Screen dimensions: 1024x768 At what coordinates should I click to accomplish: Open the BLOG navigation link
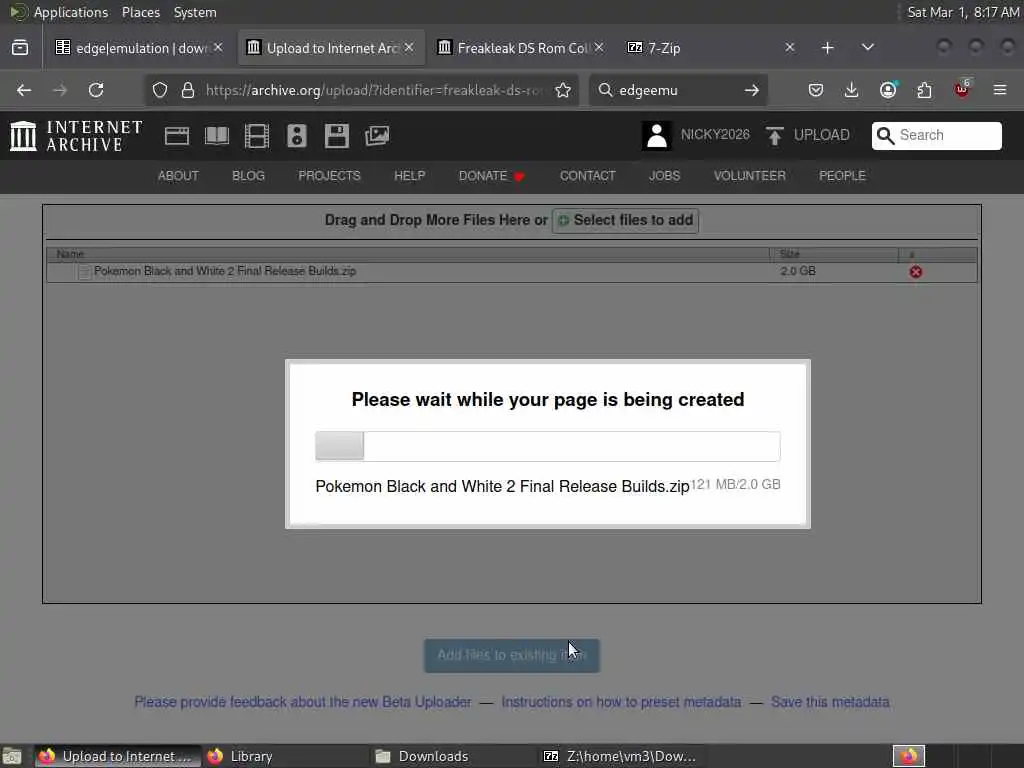pyautogui.click(x=248, y=176)
